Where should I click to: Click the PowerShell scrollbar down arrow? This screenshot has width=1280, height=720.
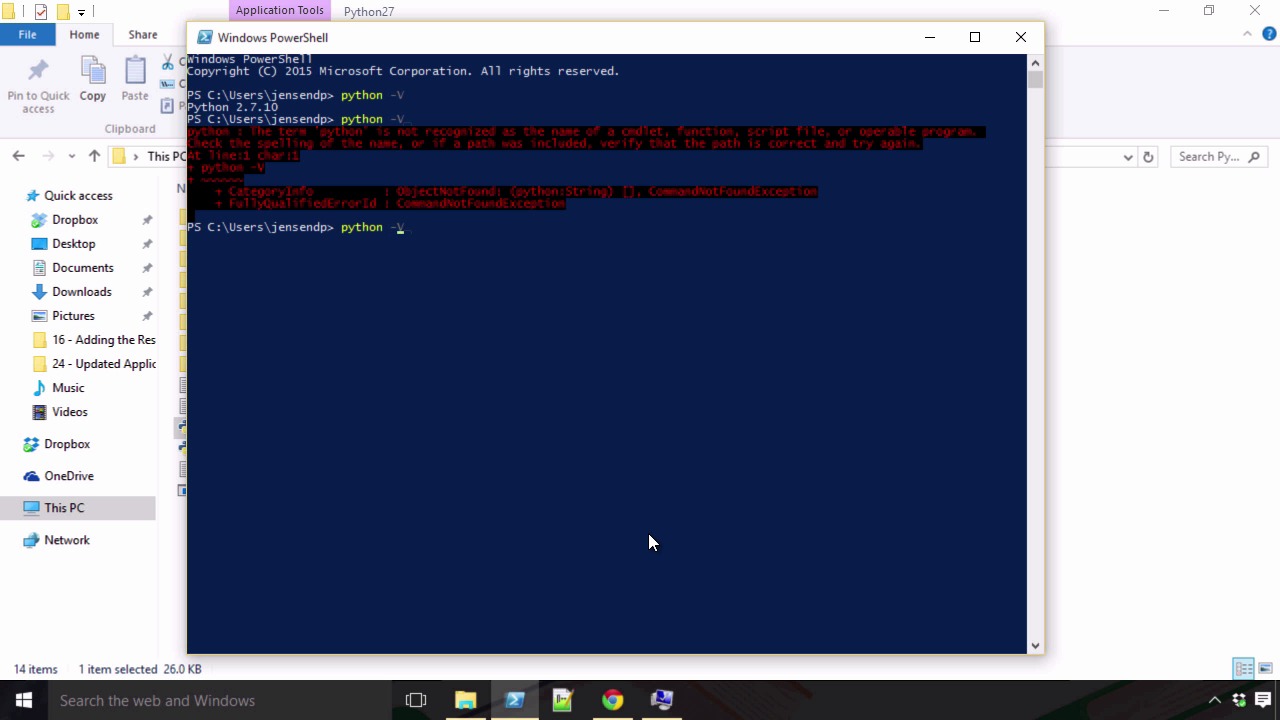pos(1035,646)
